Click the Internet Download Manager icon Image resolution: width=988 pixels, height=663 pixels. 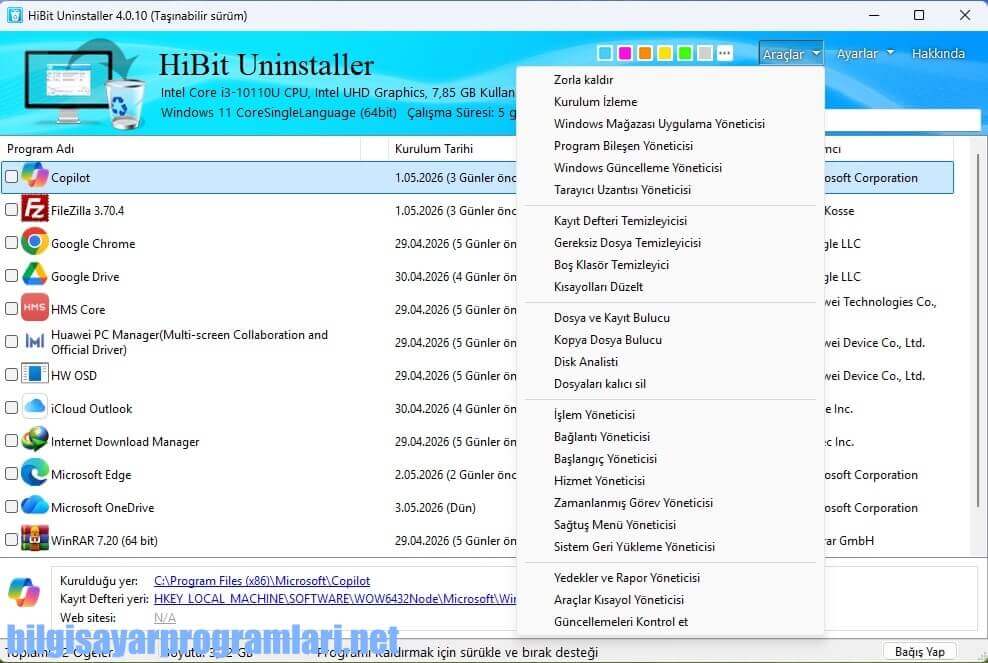(x=35, y=441)
